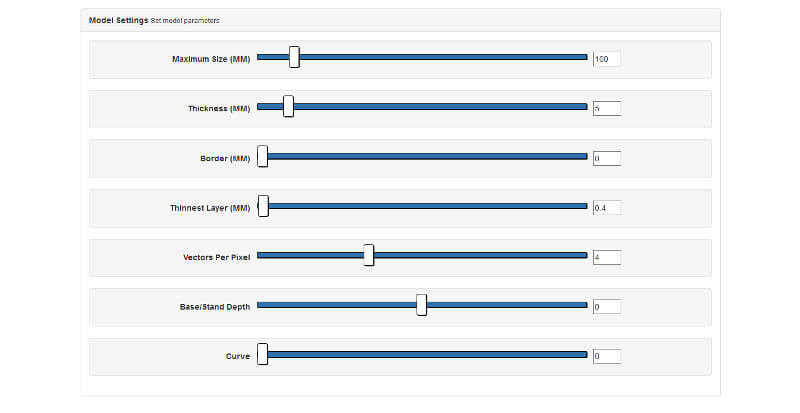Focus the Vectors Per Pixel input box
The width and height of the screenshot is (800, 413).
[606, 257]
